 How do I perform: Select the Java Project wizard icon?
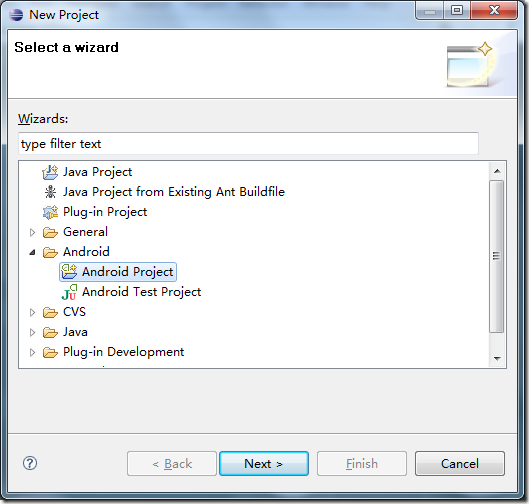point(50,172)
